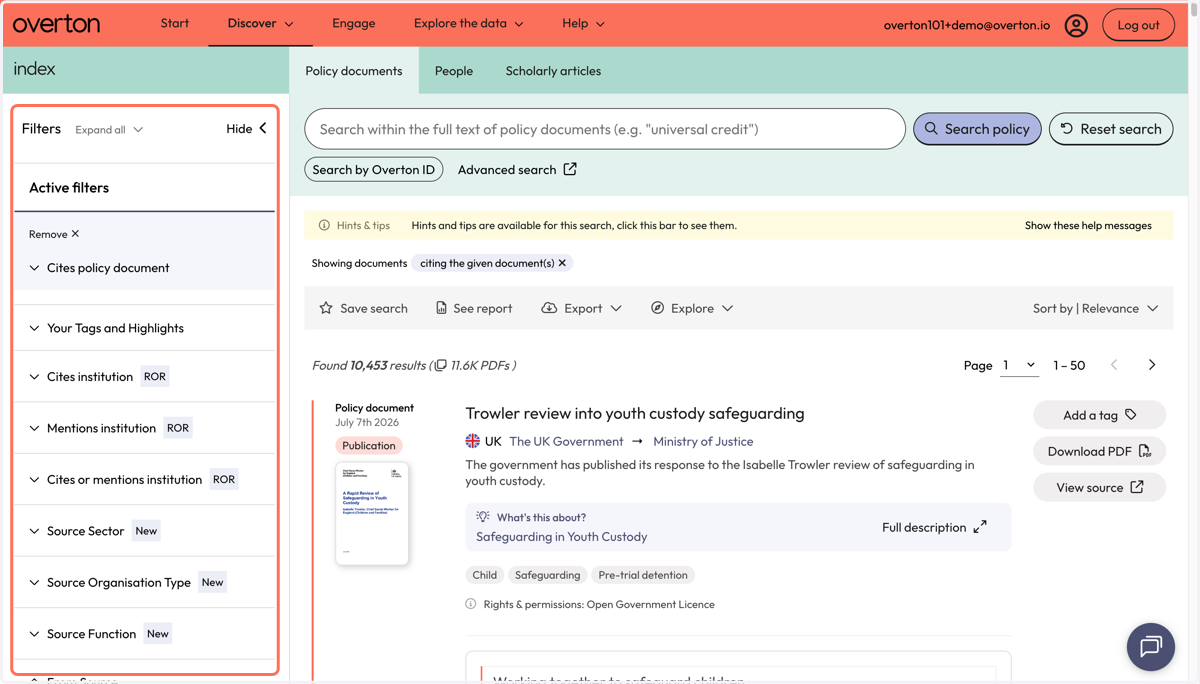
Task: Open the Start menu item
Action: (175, 23)
